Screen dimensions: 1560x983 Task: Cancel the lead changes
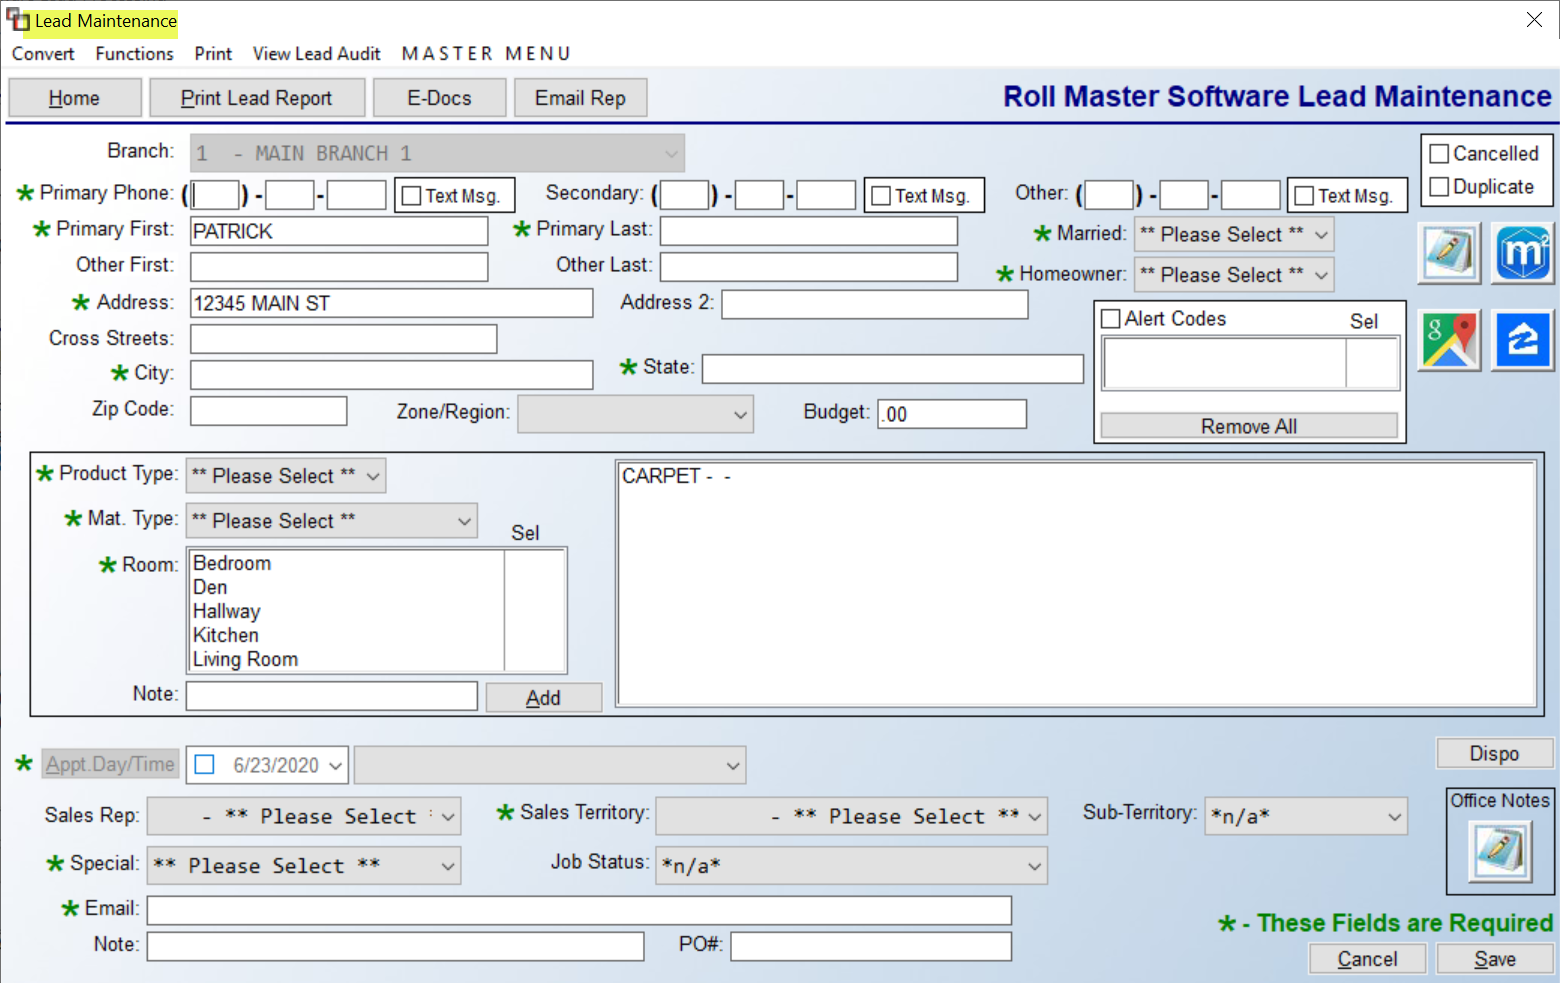click(x=1367, y=959)
